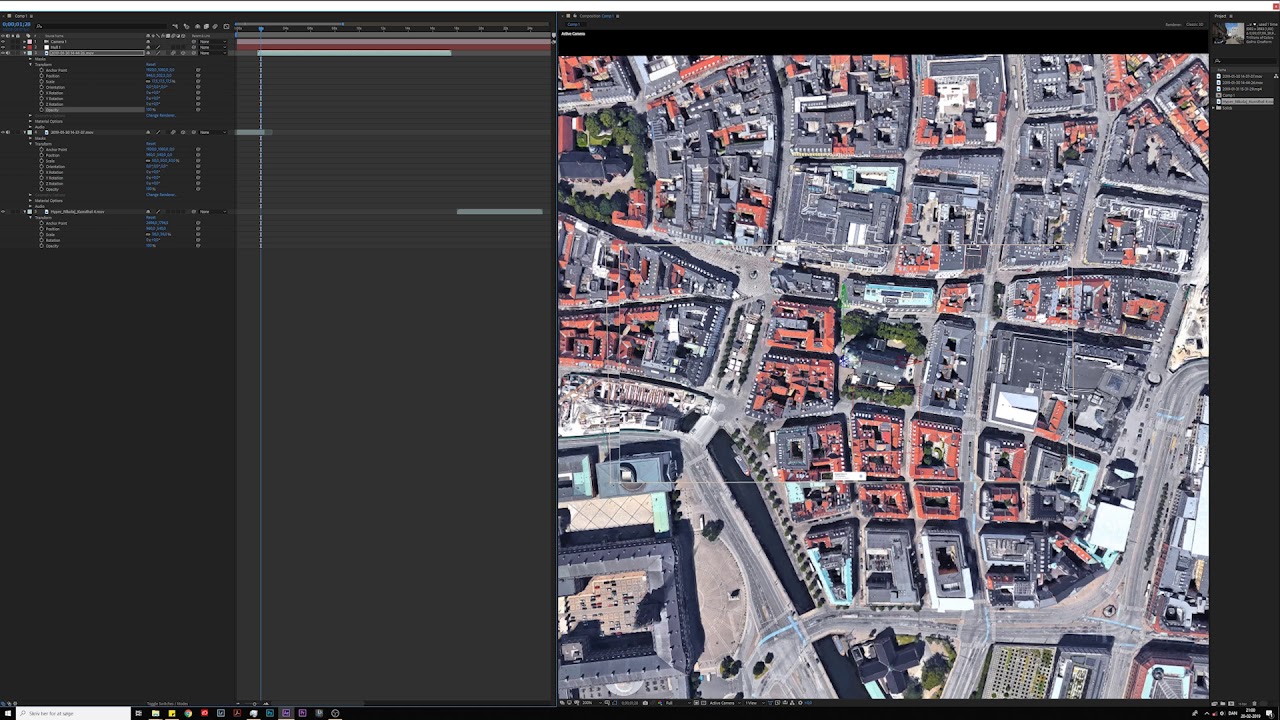The width and height of the screenshot is (1280, 720).
Task: Reset the Transform of layer 4
Action: (151, 144)
